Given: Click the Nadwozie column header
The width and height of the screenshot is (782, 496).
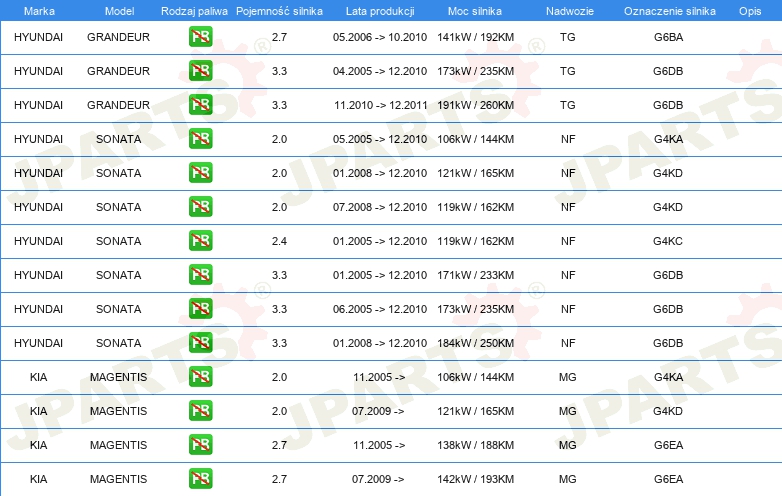Looking at the screenshot, I should (570, 11).
